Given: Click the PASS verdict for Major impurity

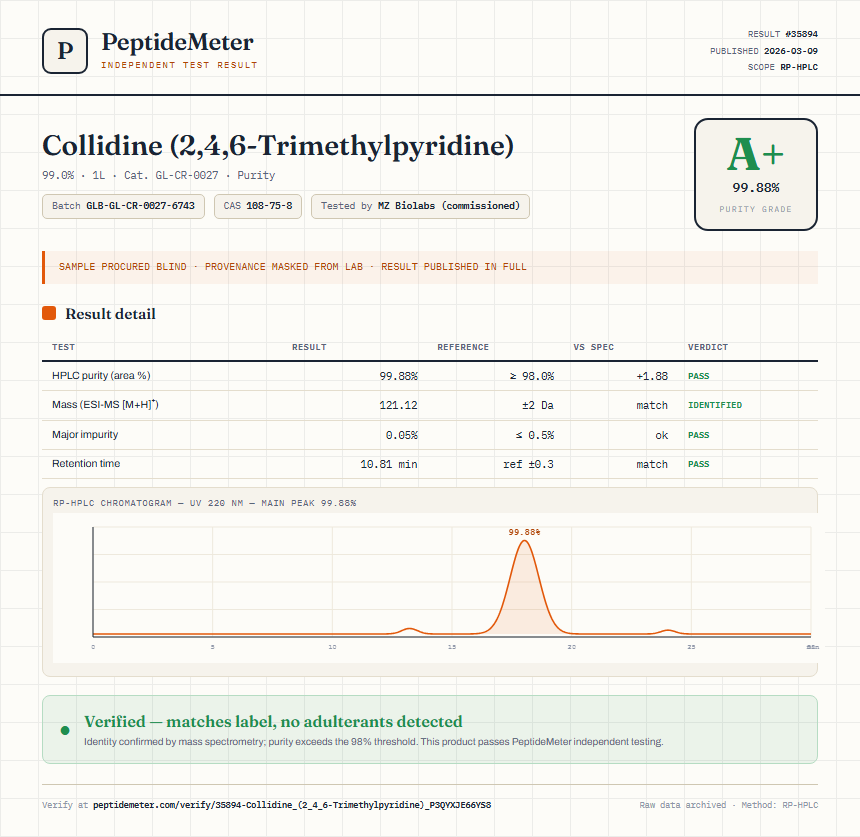Looking at the screenshot, I should [x=698, y=435].
